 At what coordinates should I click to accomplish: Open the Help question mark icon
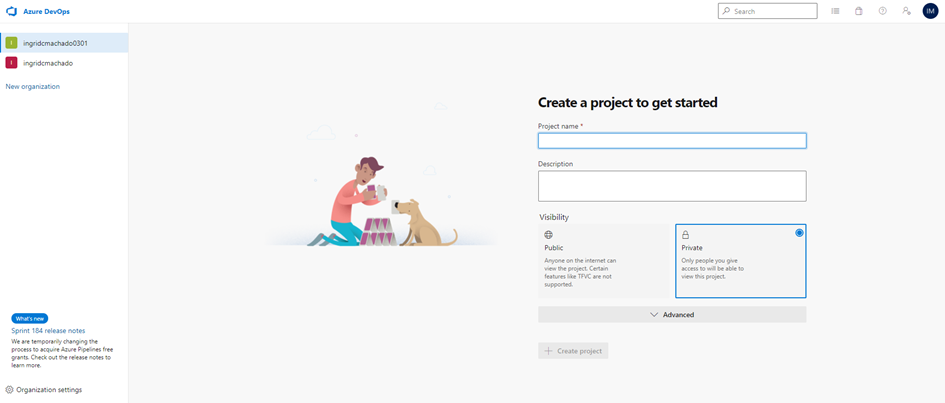click(x=882, y=11)
